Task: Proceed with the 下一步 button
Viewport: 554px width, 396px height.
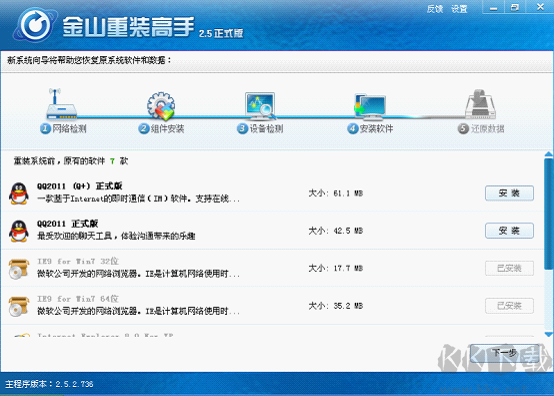Action: click(505, 353)
